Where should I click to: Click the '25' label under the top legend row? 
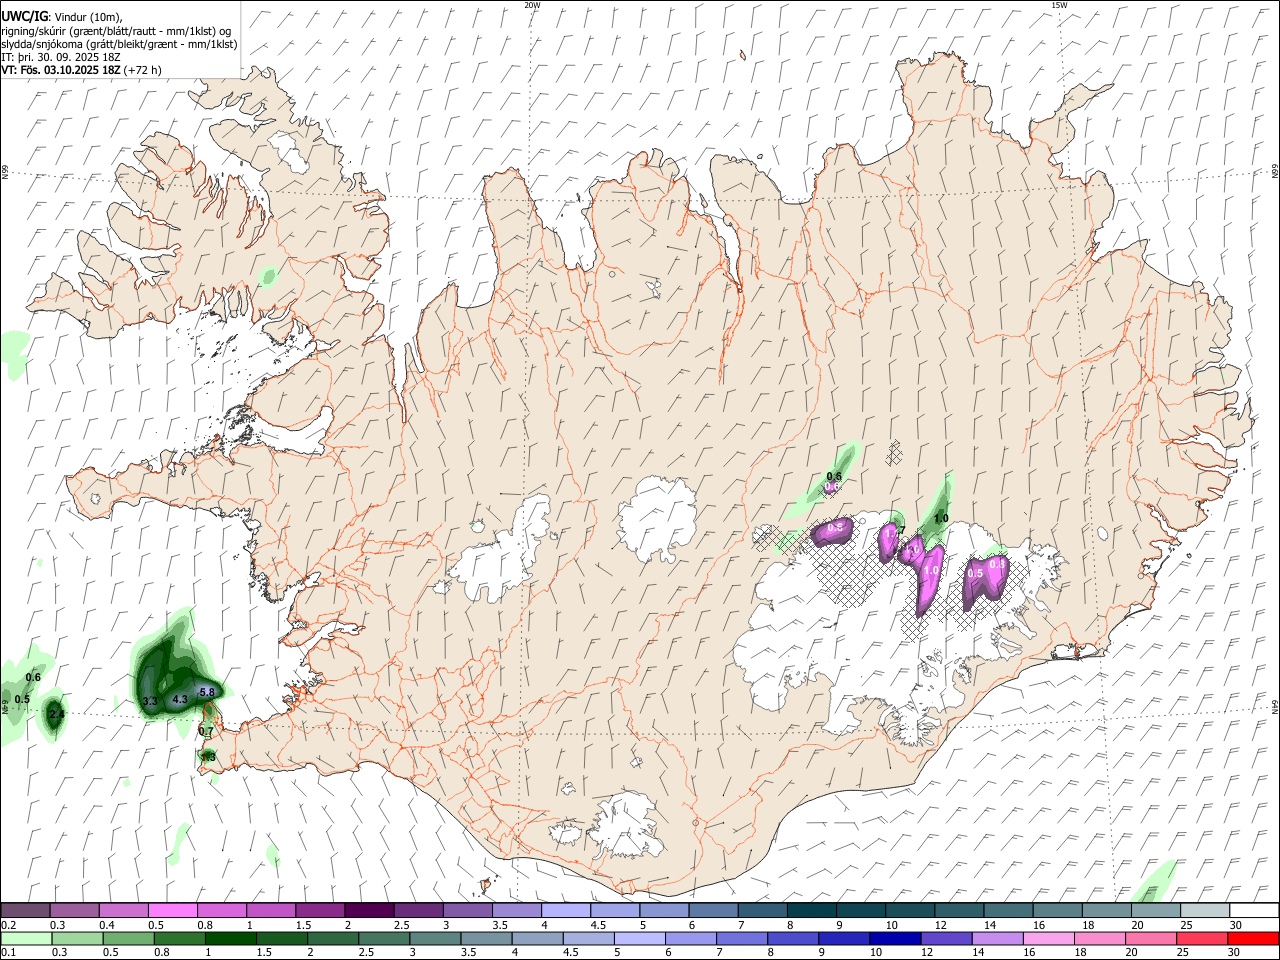coord(1186,925)
